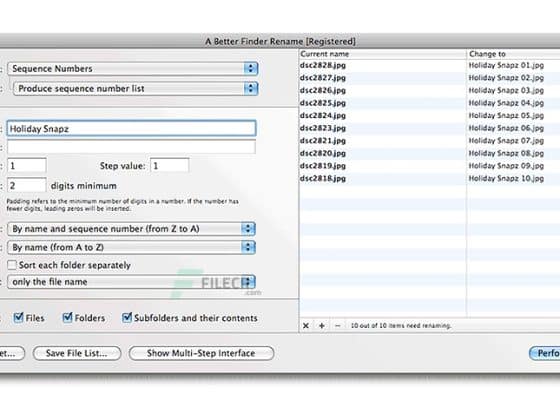Click the digits minimum padding field
The image size is (560, 420).
click(x=27, y=185)
